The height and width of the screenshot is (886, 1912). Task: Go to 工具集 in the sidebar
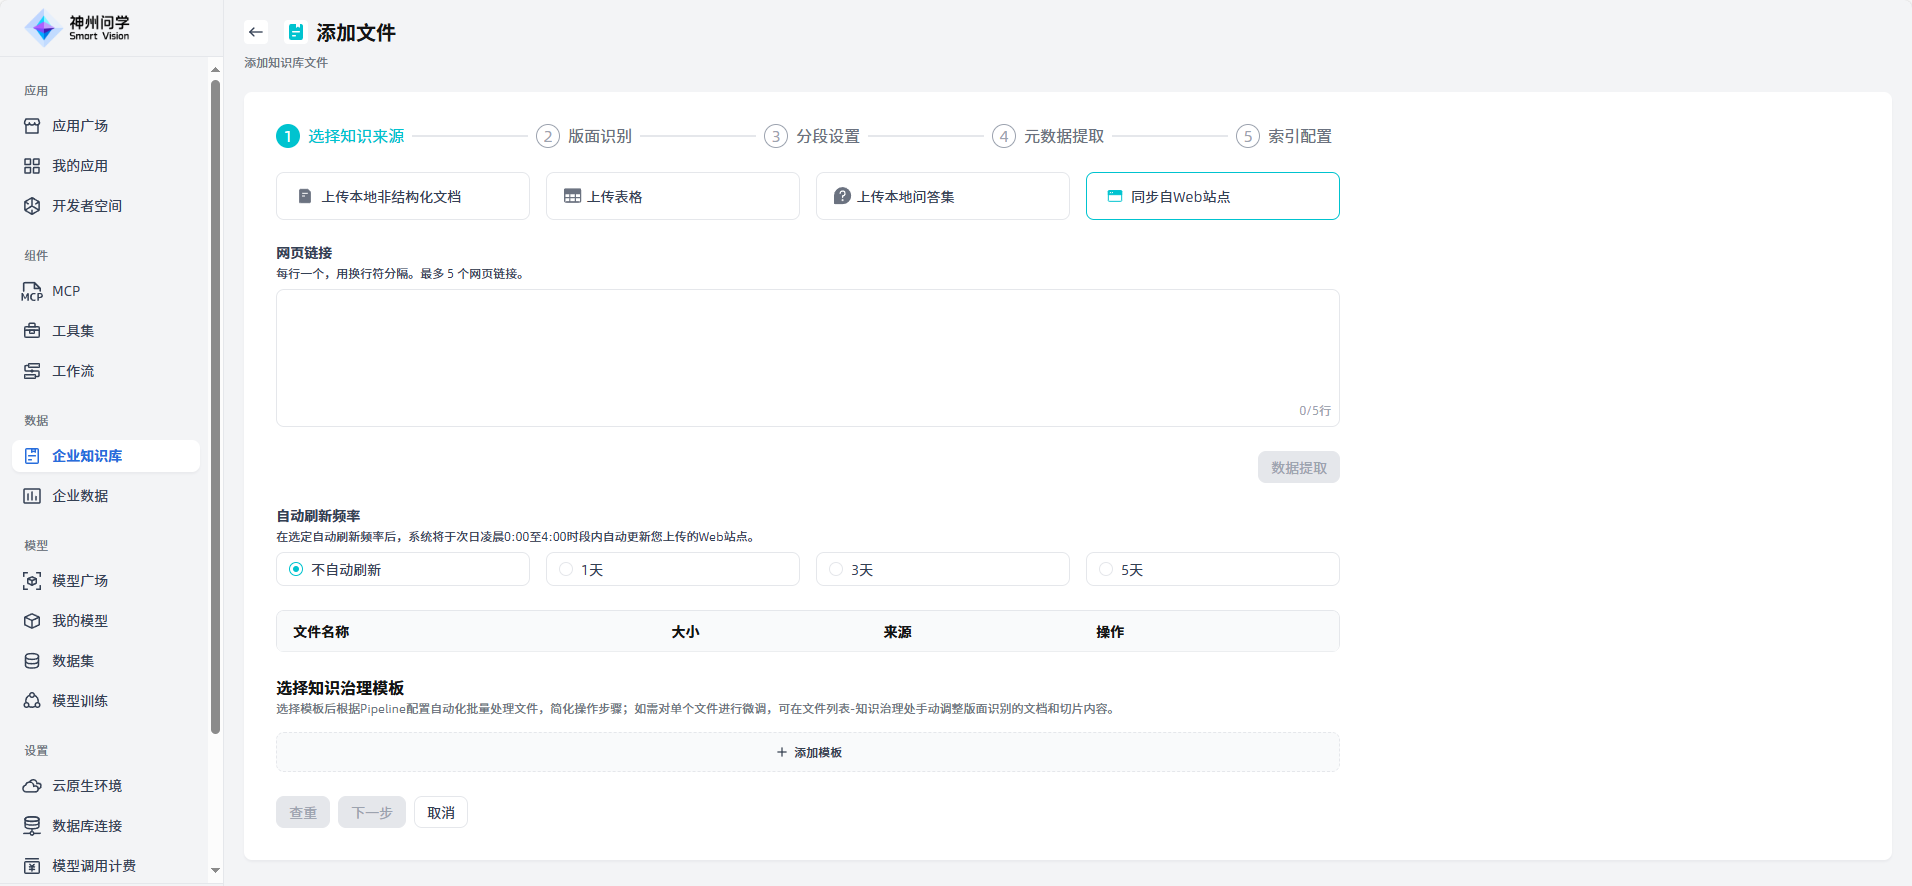73,331
